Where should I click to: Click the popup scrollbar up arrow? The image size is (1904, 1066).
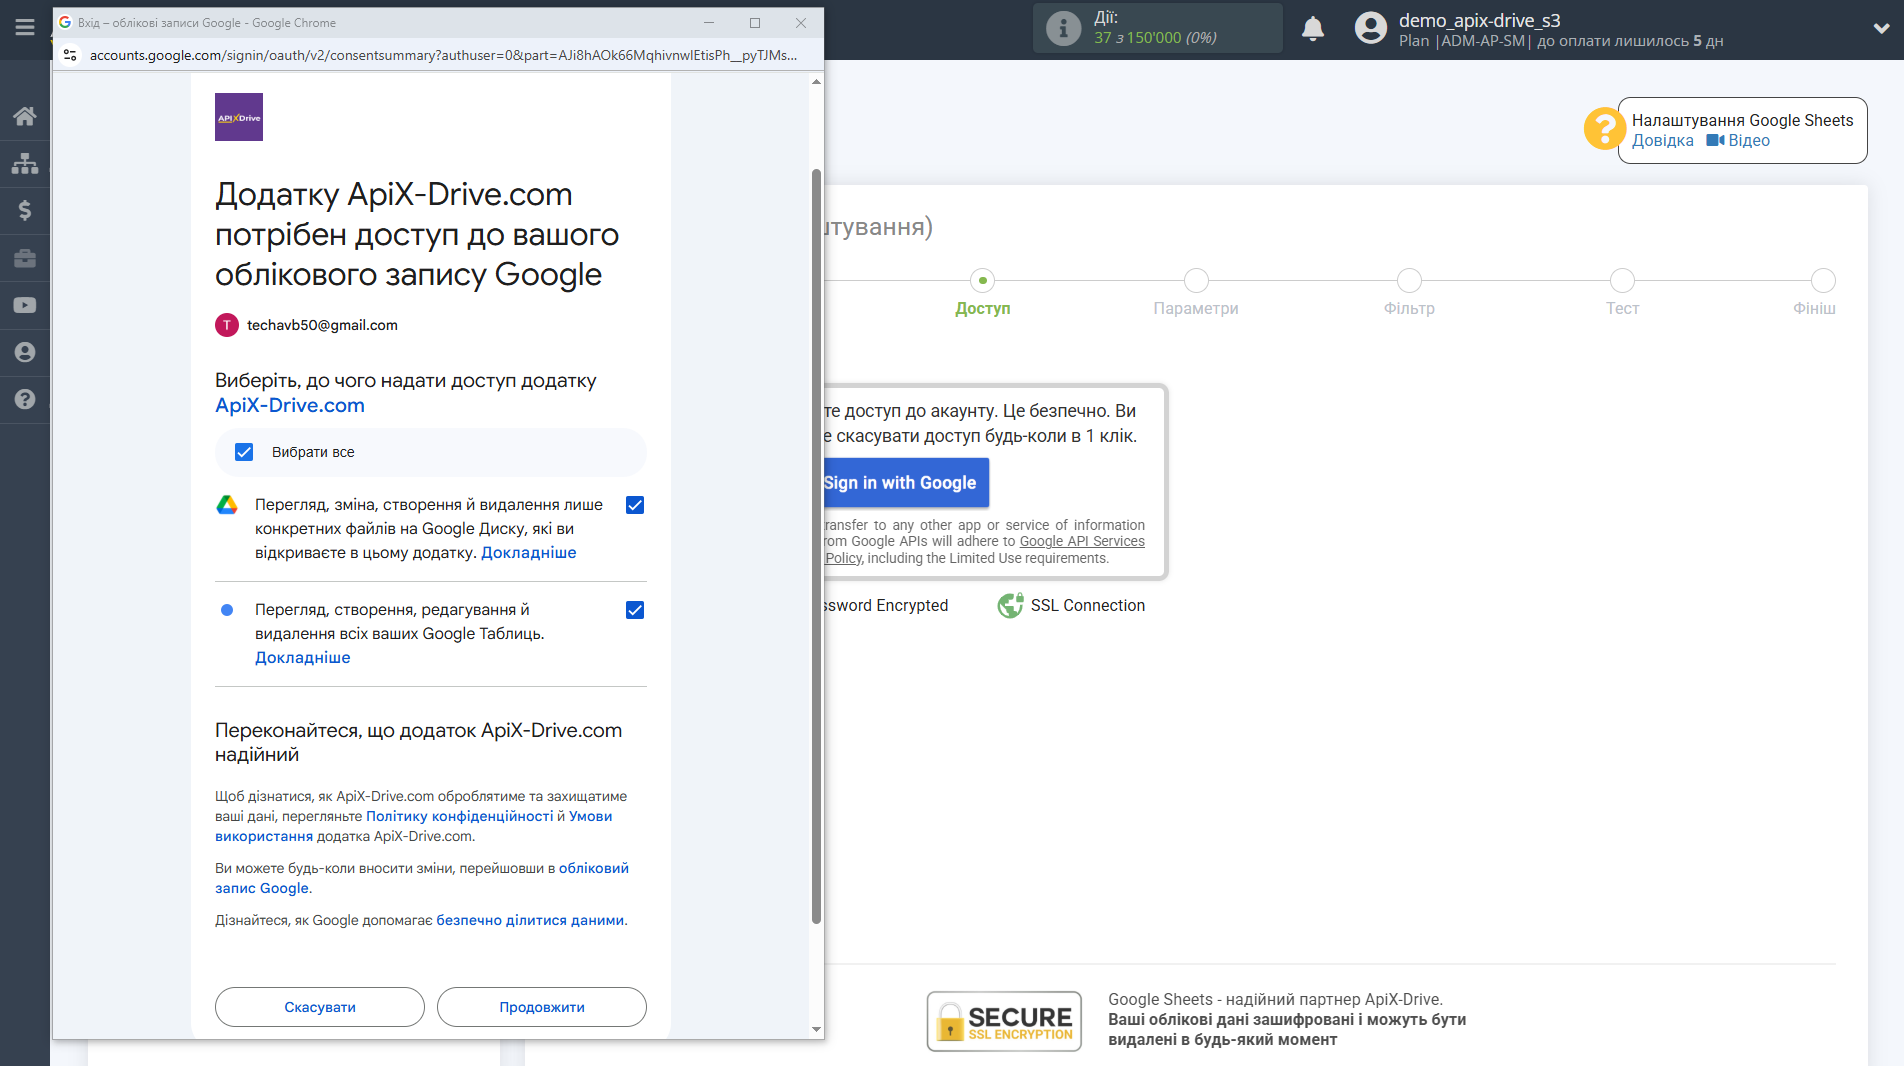pos(816,82)
